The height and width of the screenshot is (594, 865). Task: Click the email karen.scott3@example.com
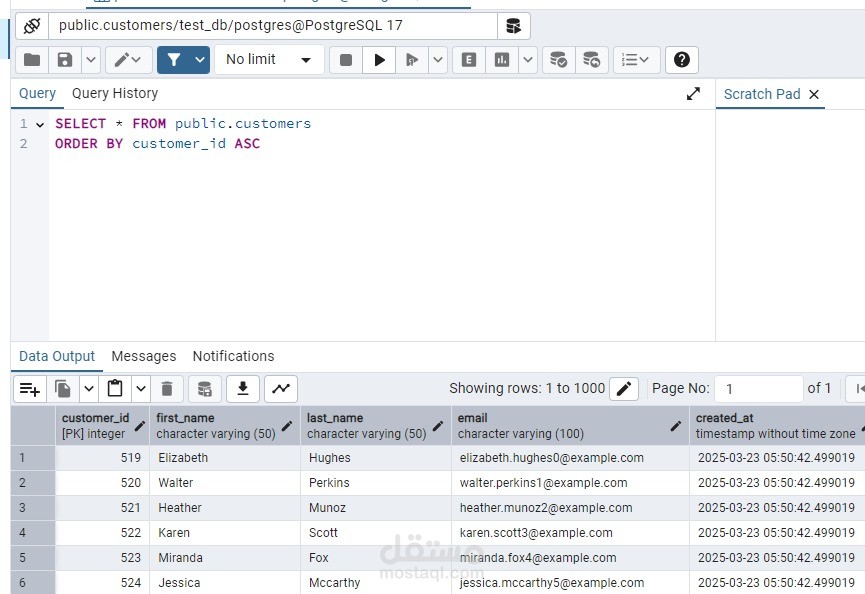[570, 533]
